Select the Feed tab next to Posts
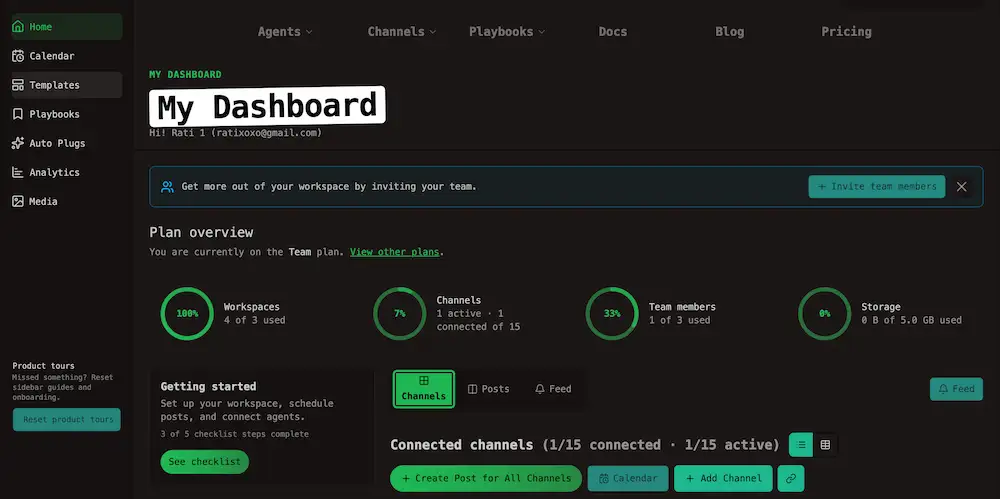The height and width of the screenshot is (499, 1000). click(553, 389)
